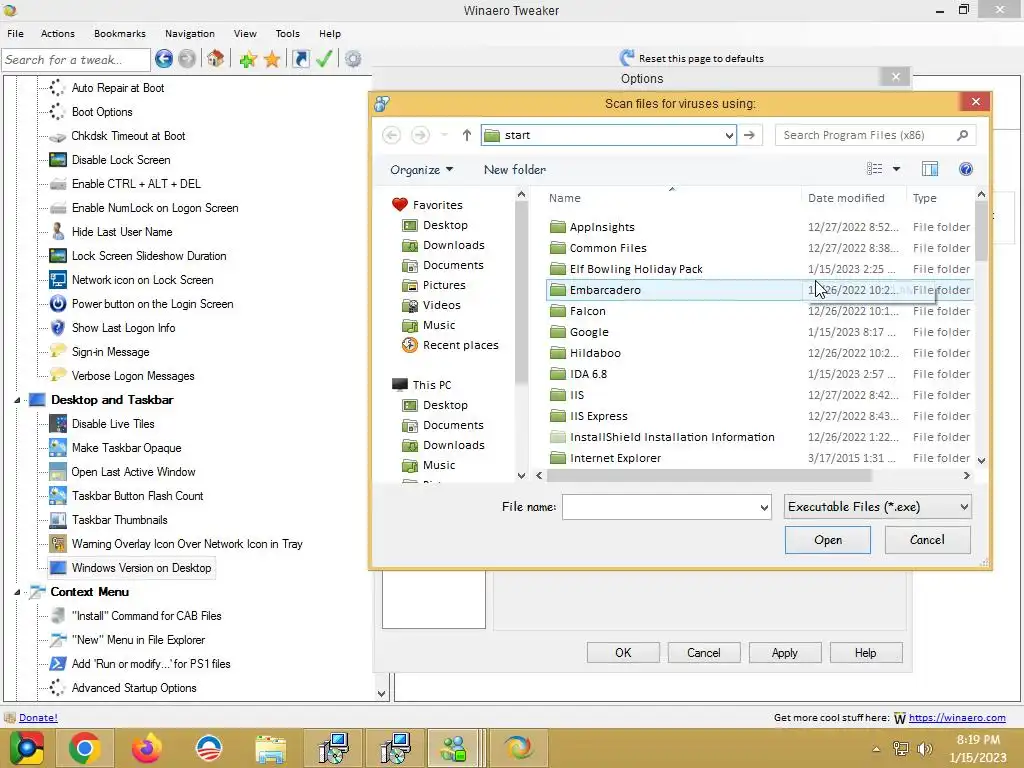Select Recent places in file dialog sidebar
This screenshot has height=768, width=1024.
click(460, 345)
